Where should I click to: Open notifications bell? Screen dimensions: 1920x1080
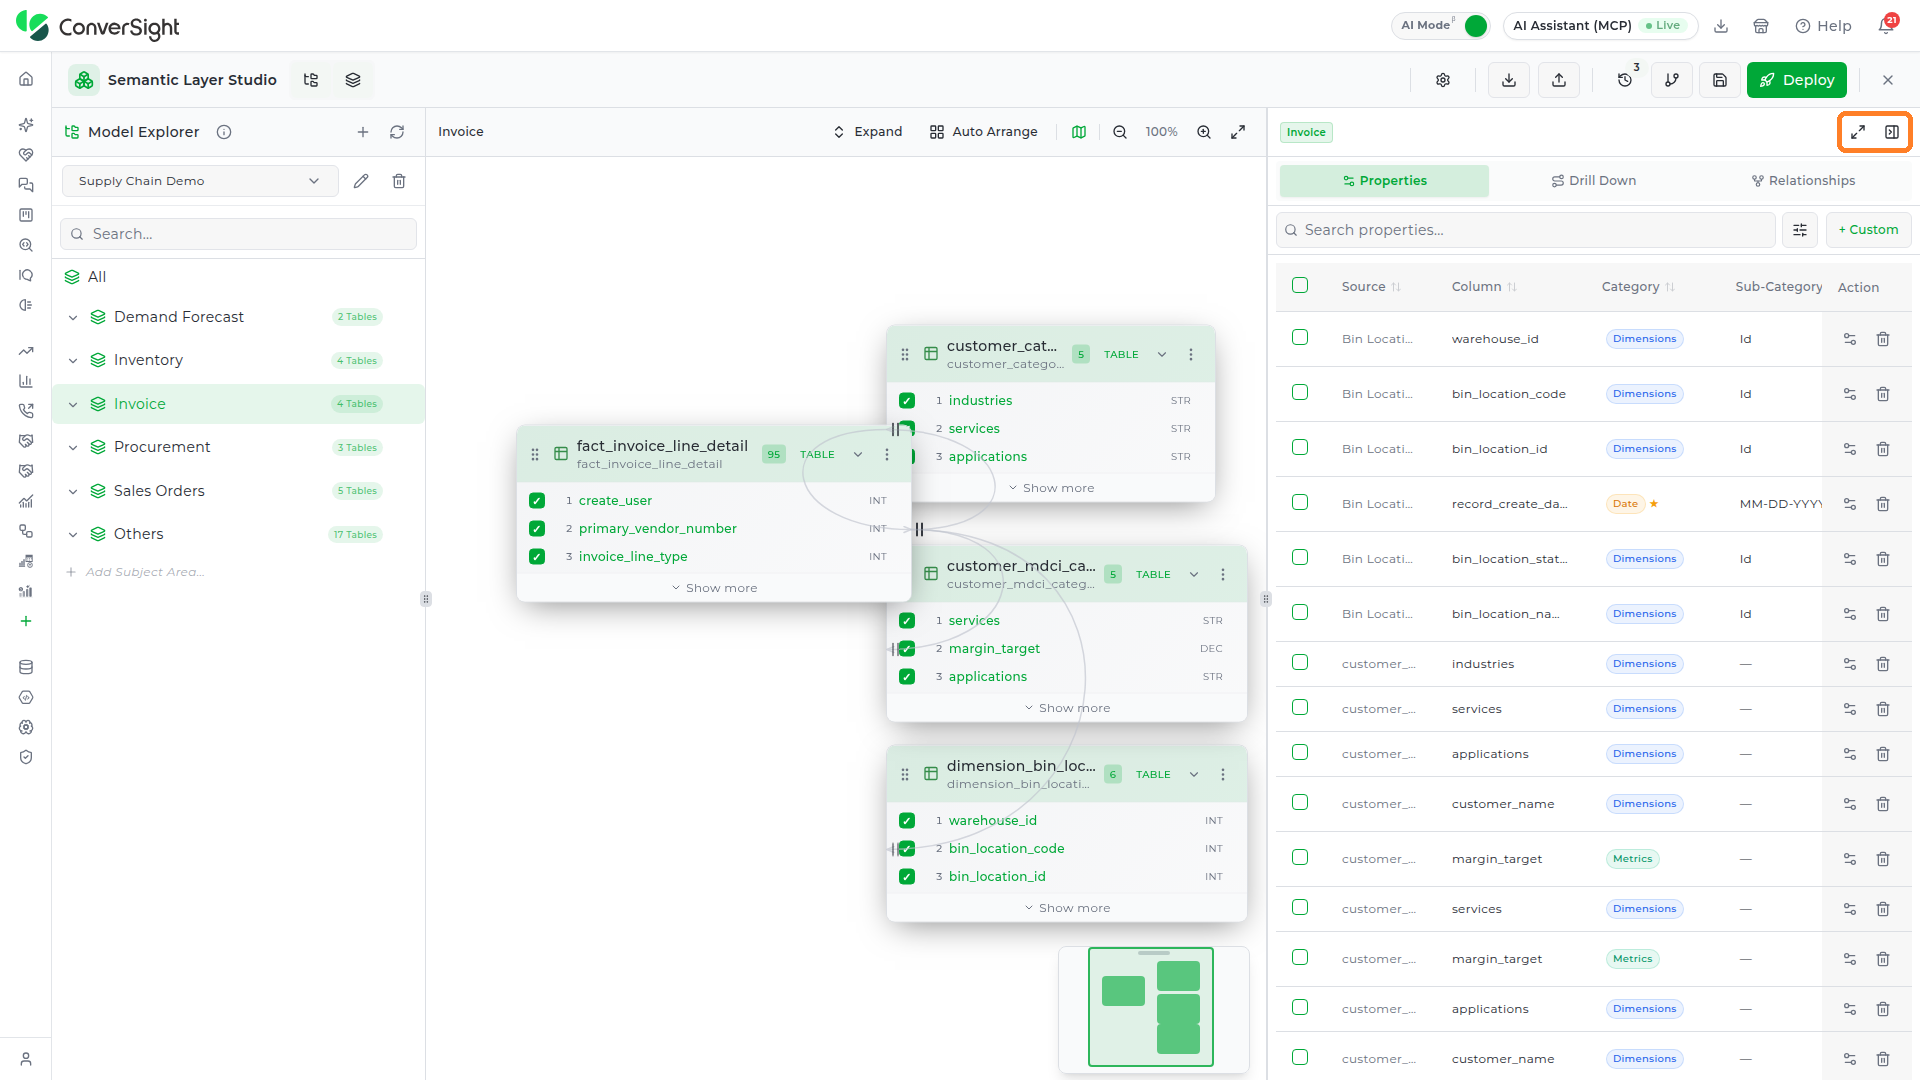click(x=1886, y=26)
